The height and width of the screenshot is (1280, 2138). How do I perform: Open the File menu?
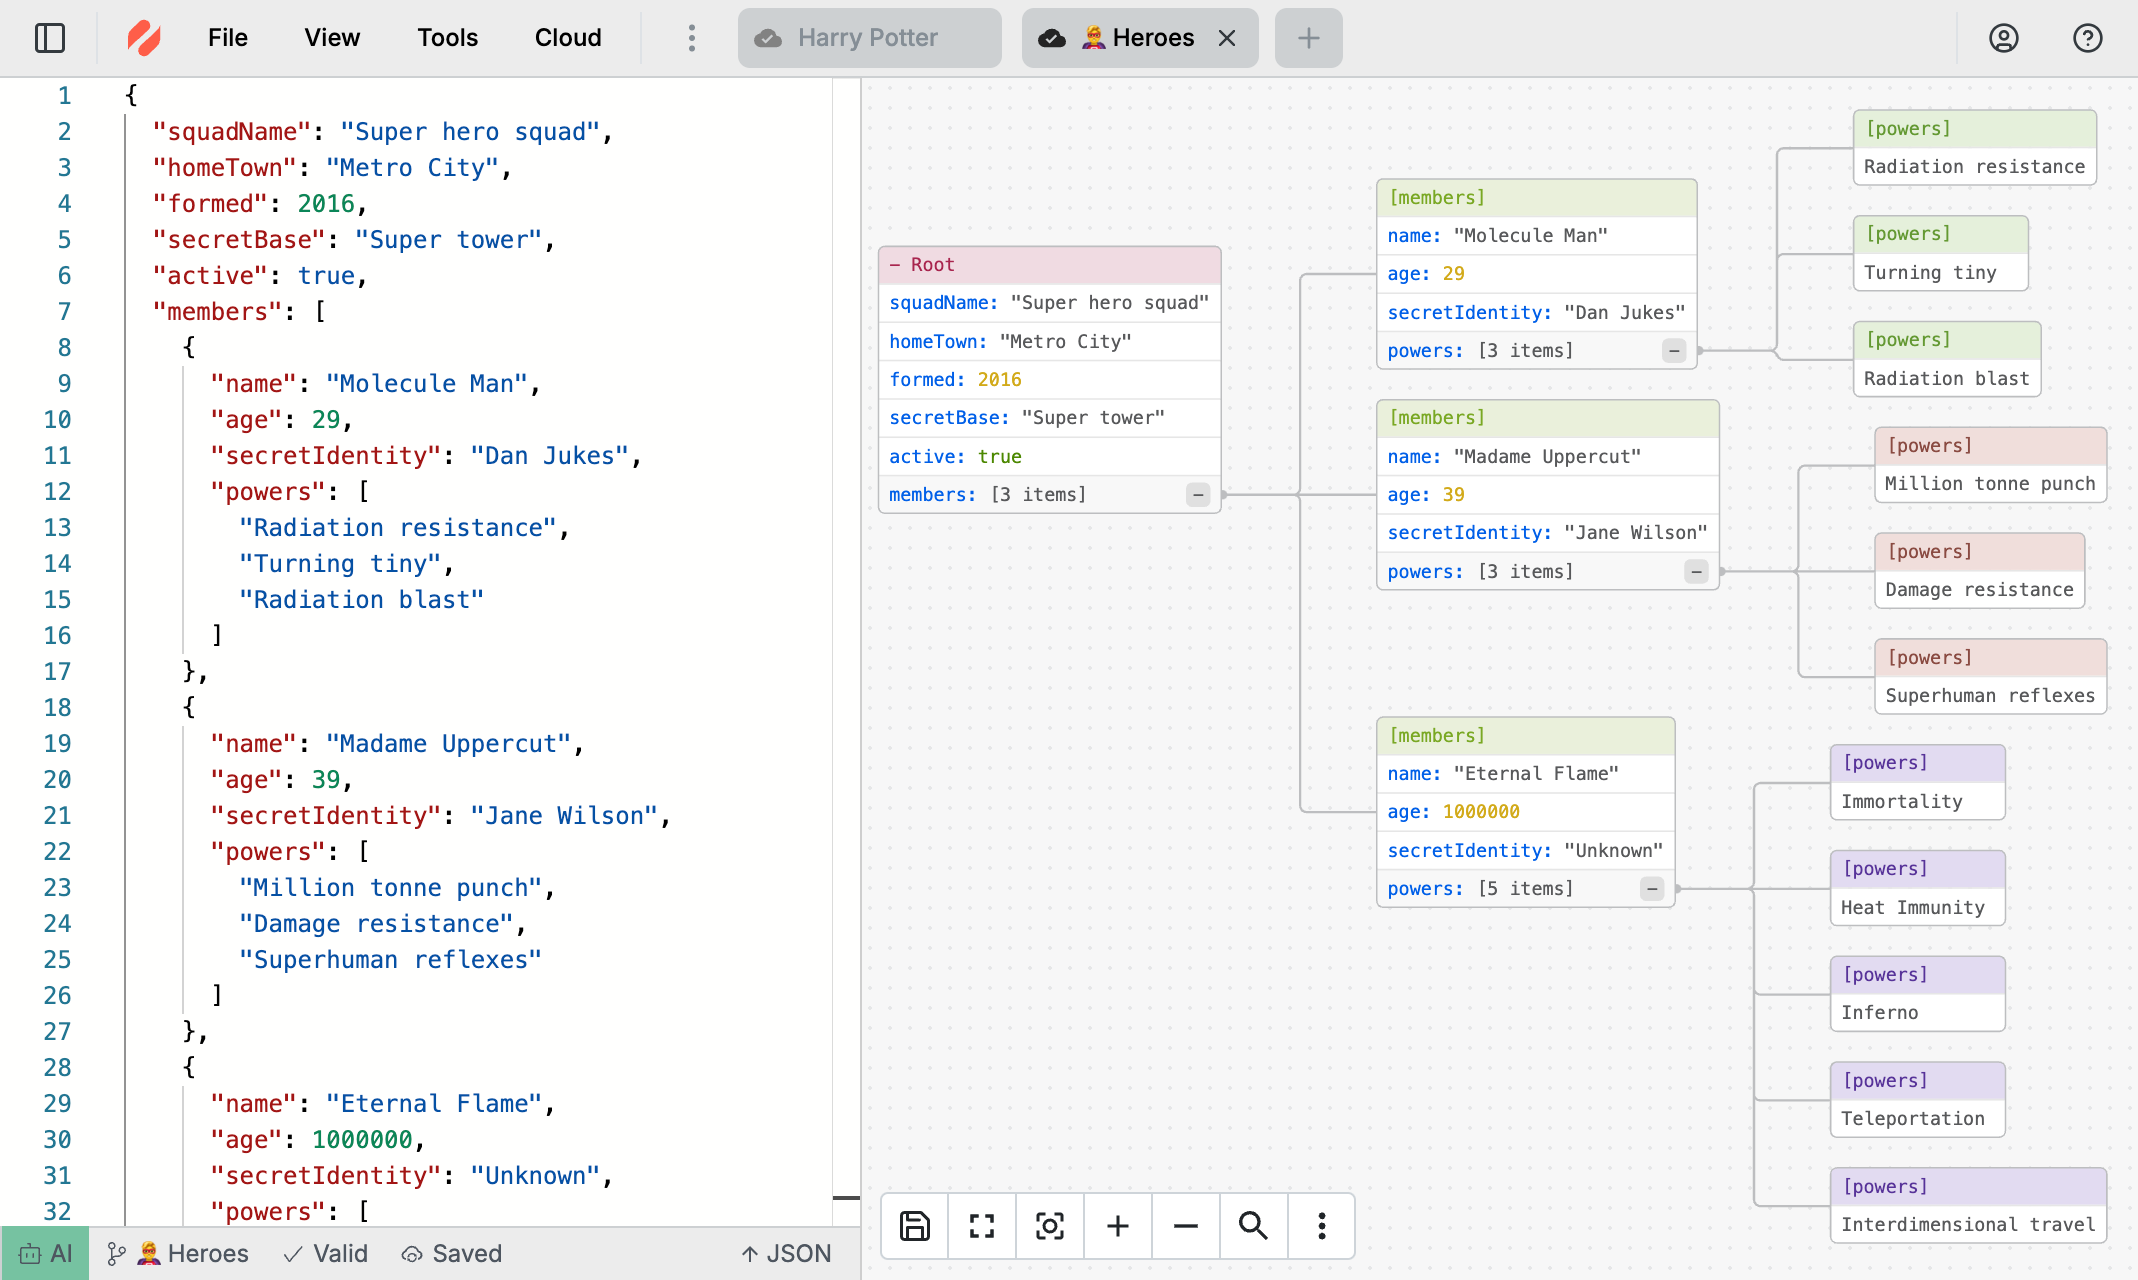[x=228, y=38]
